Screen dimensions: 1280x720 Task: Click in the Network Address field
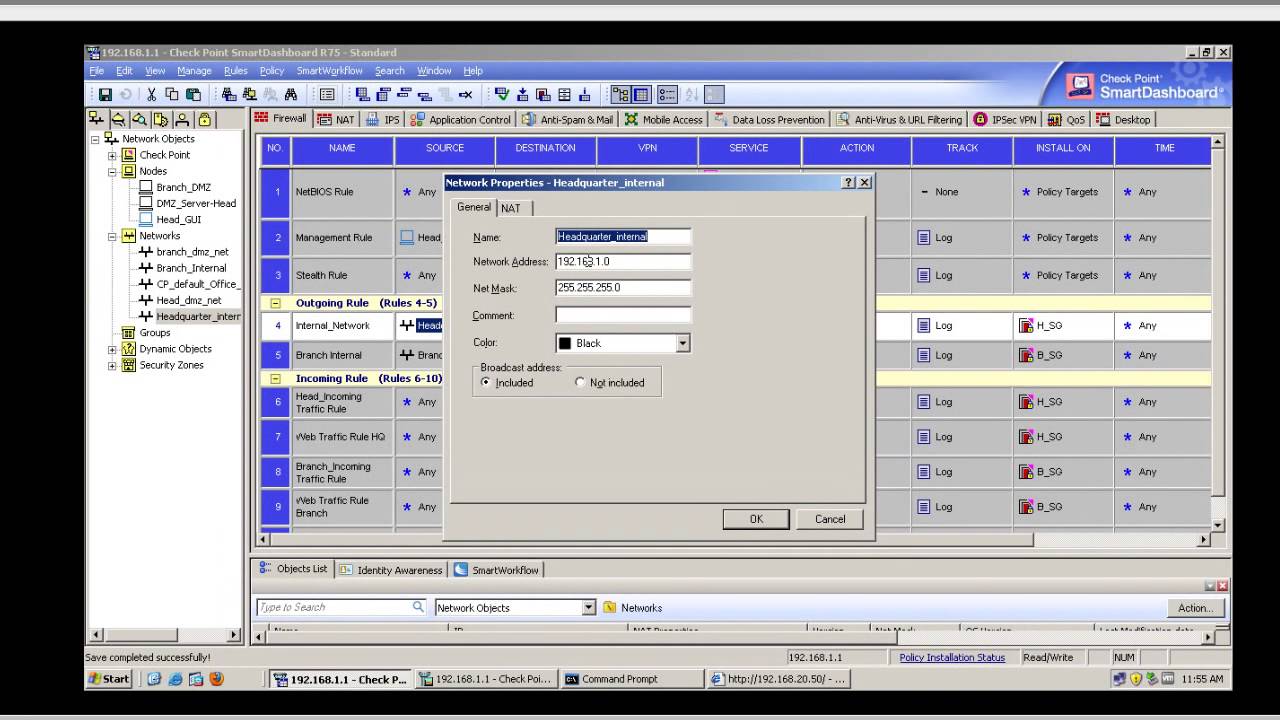coord(623,262)
